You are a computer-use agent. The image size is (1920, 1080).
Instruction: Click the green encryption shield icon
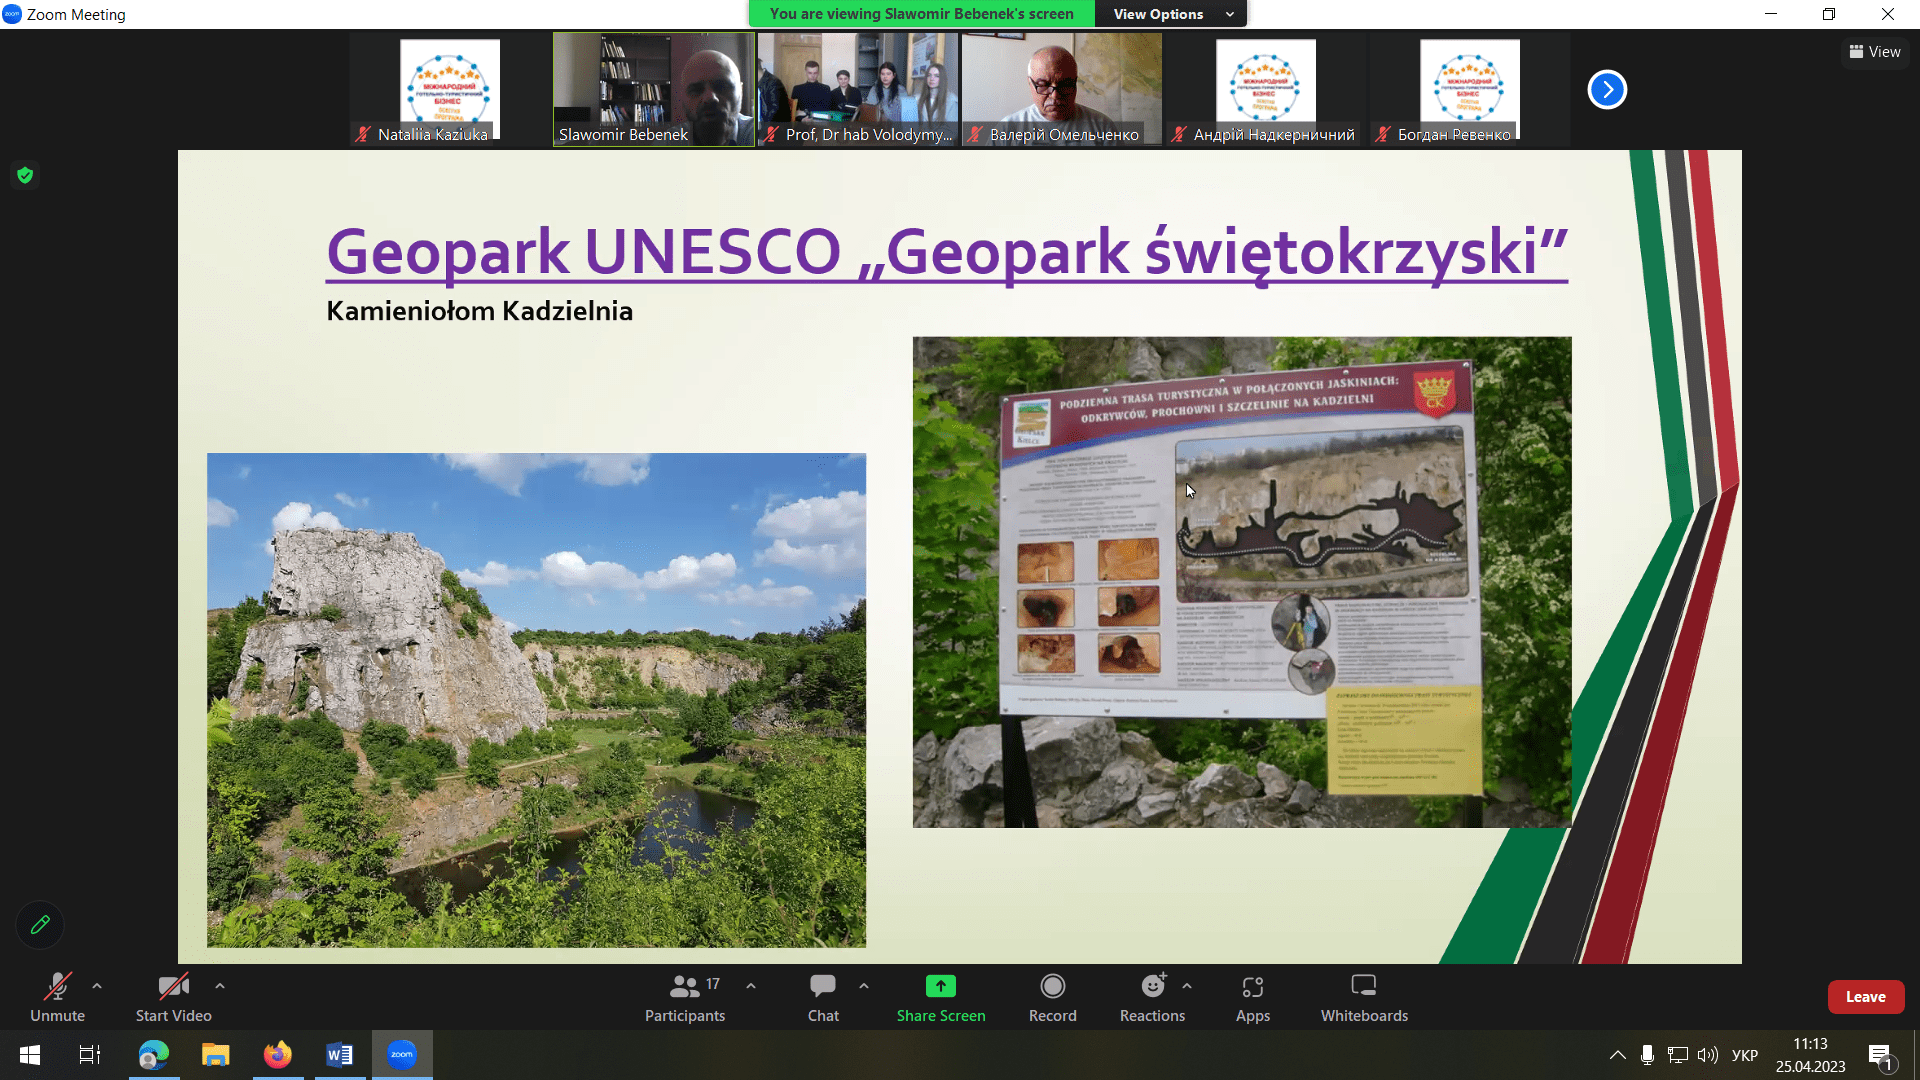(x=25, y=176)
